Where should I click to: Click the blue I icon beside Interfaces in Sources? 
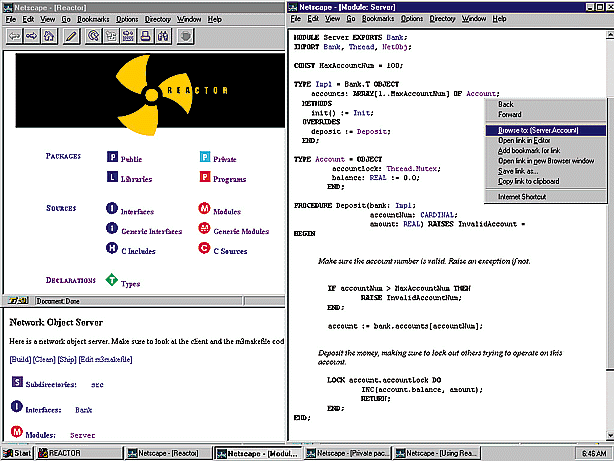click(112, 208)
